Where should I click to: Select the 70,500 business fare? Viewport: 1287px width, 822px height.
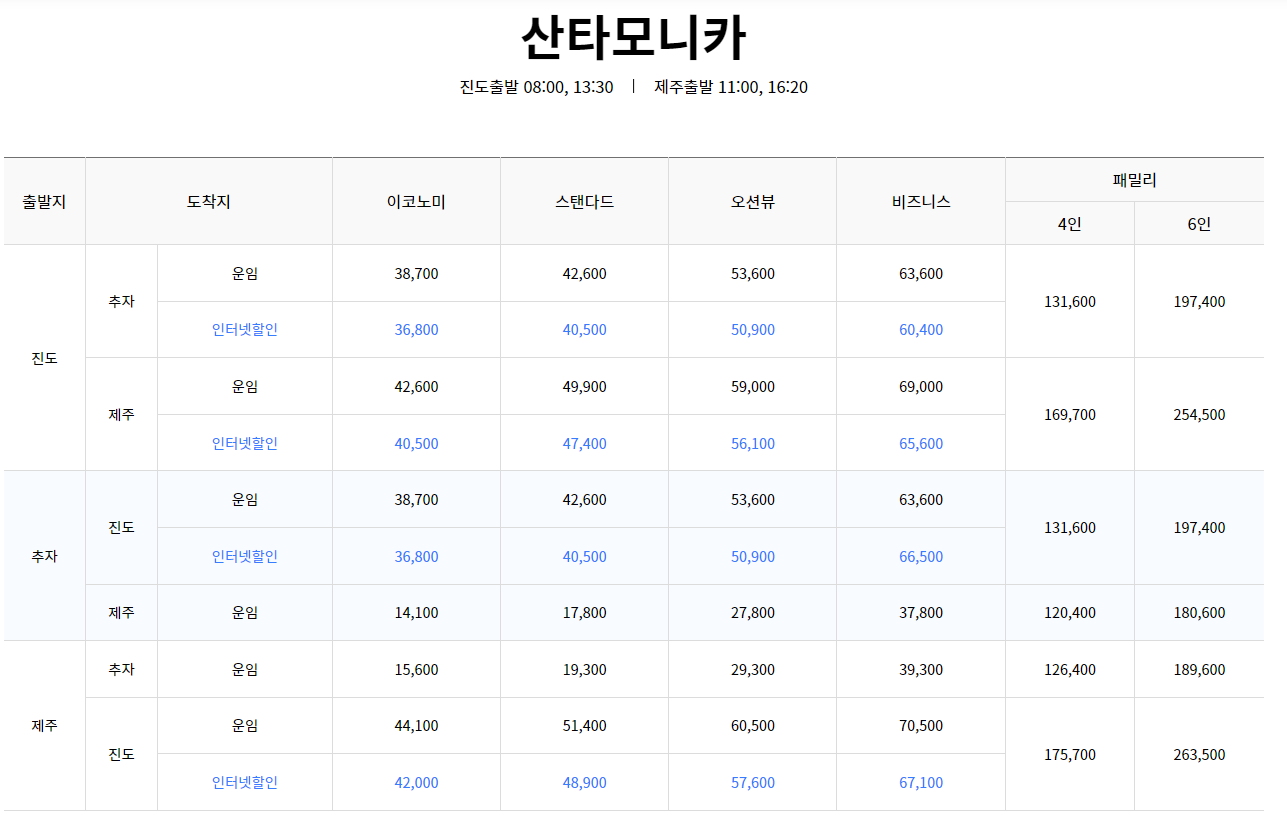click(x=921, y=726)
